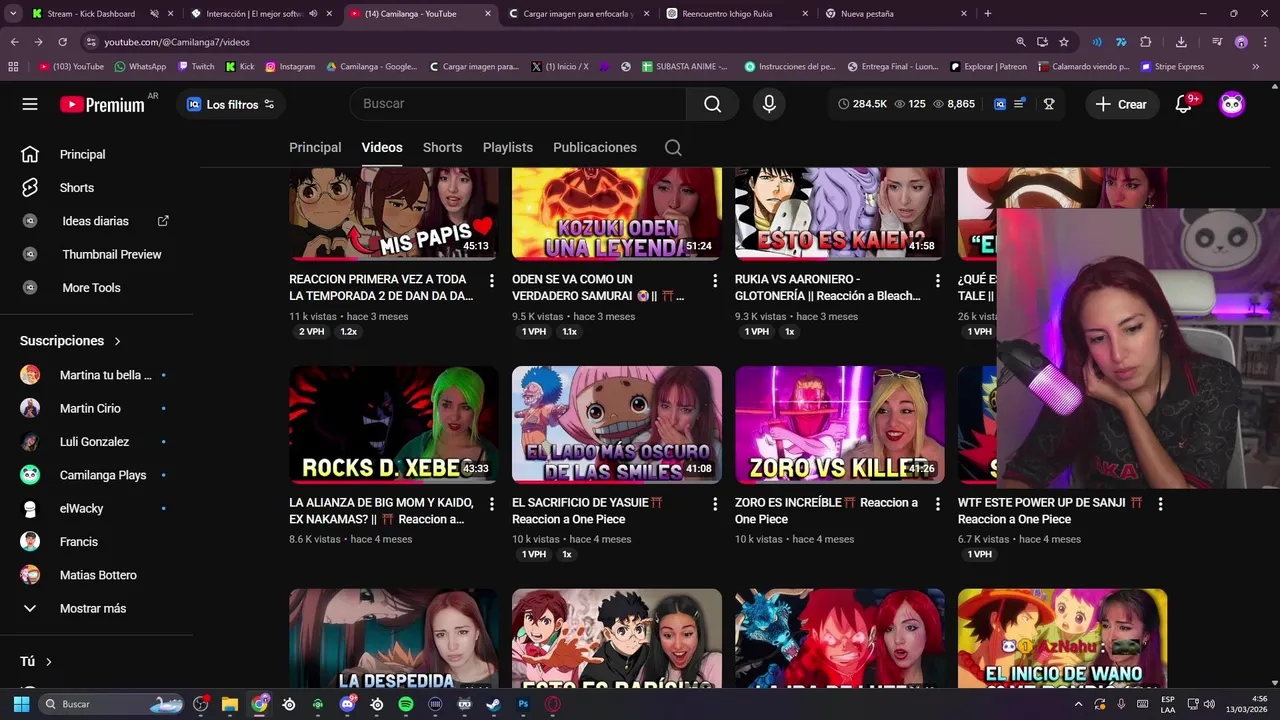Open EL SACRIFICIO DE YASUIE video title
This screenshot has width=1280, height=720.
[x=588, y=511]
